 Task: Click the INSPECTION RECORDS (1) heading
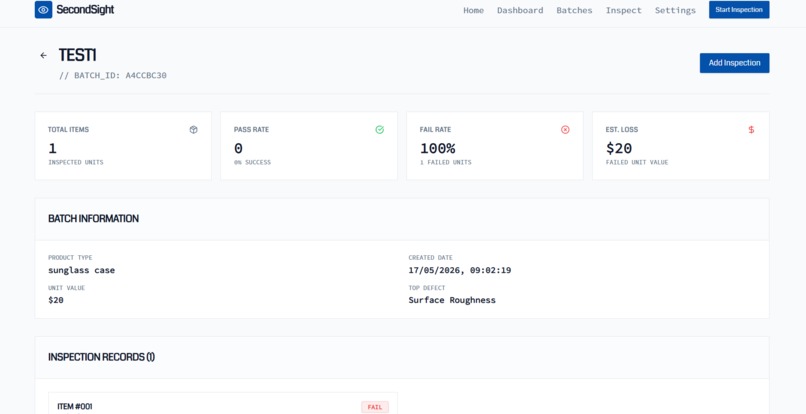pyautogui.click(x=101, y=357)
